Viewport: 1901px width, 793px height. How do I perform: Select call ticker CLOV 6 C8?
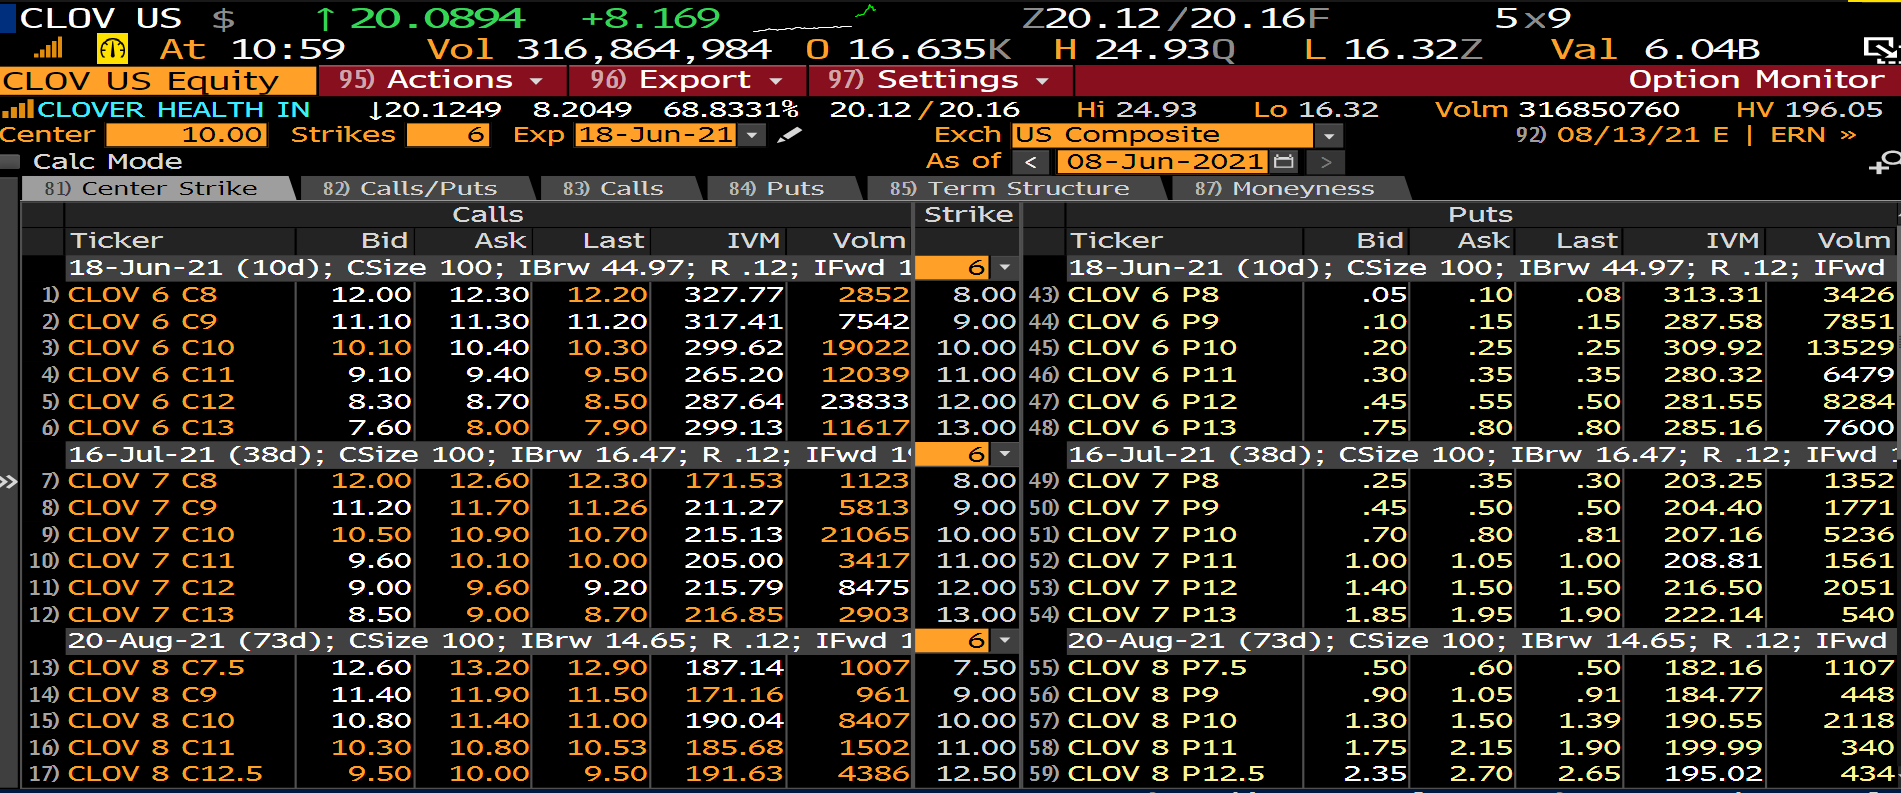pos(142,295)
